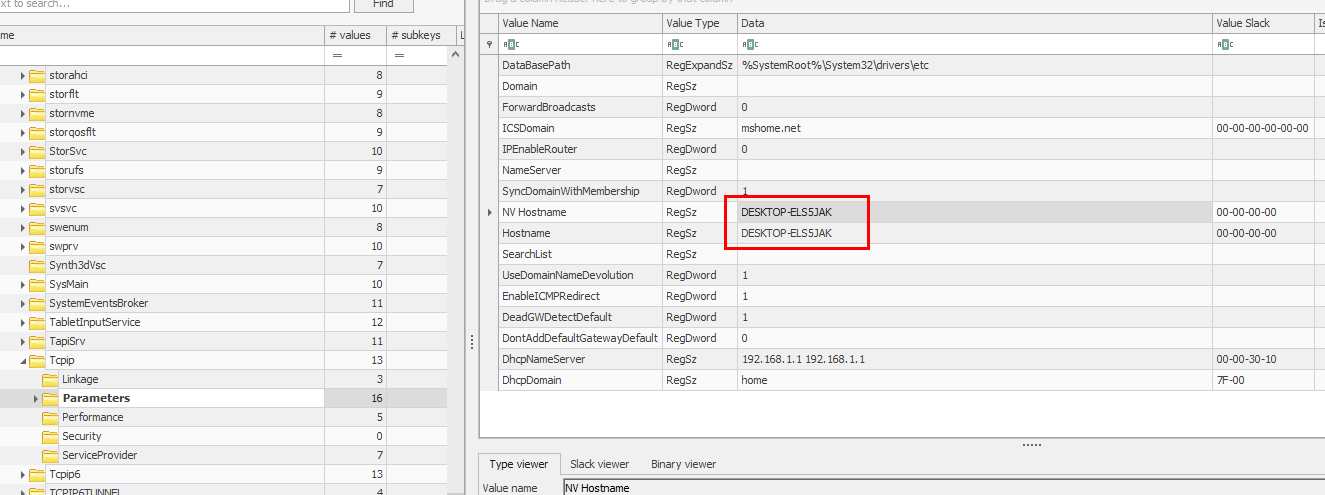
Task: Sort by the Data column header
Action: (x=974, y=23)
